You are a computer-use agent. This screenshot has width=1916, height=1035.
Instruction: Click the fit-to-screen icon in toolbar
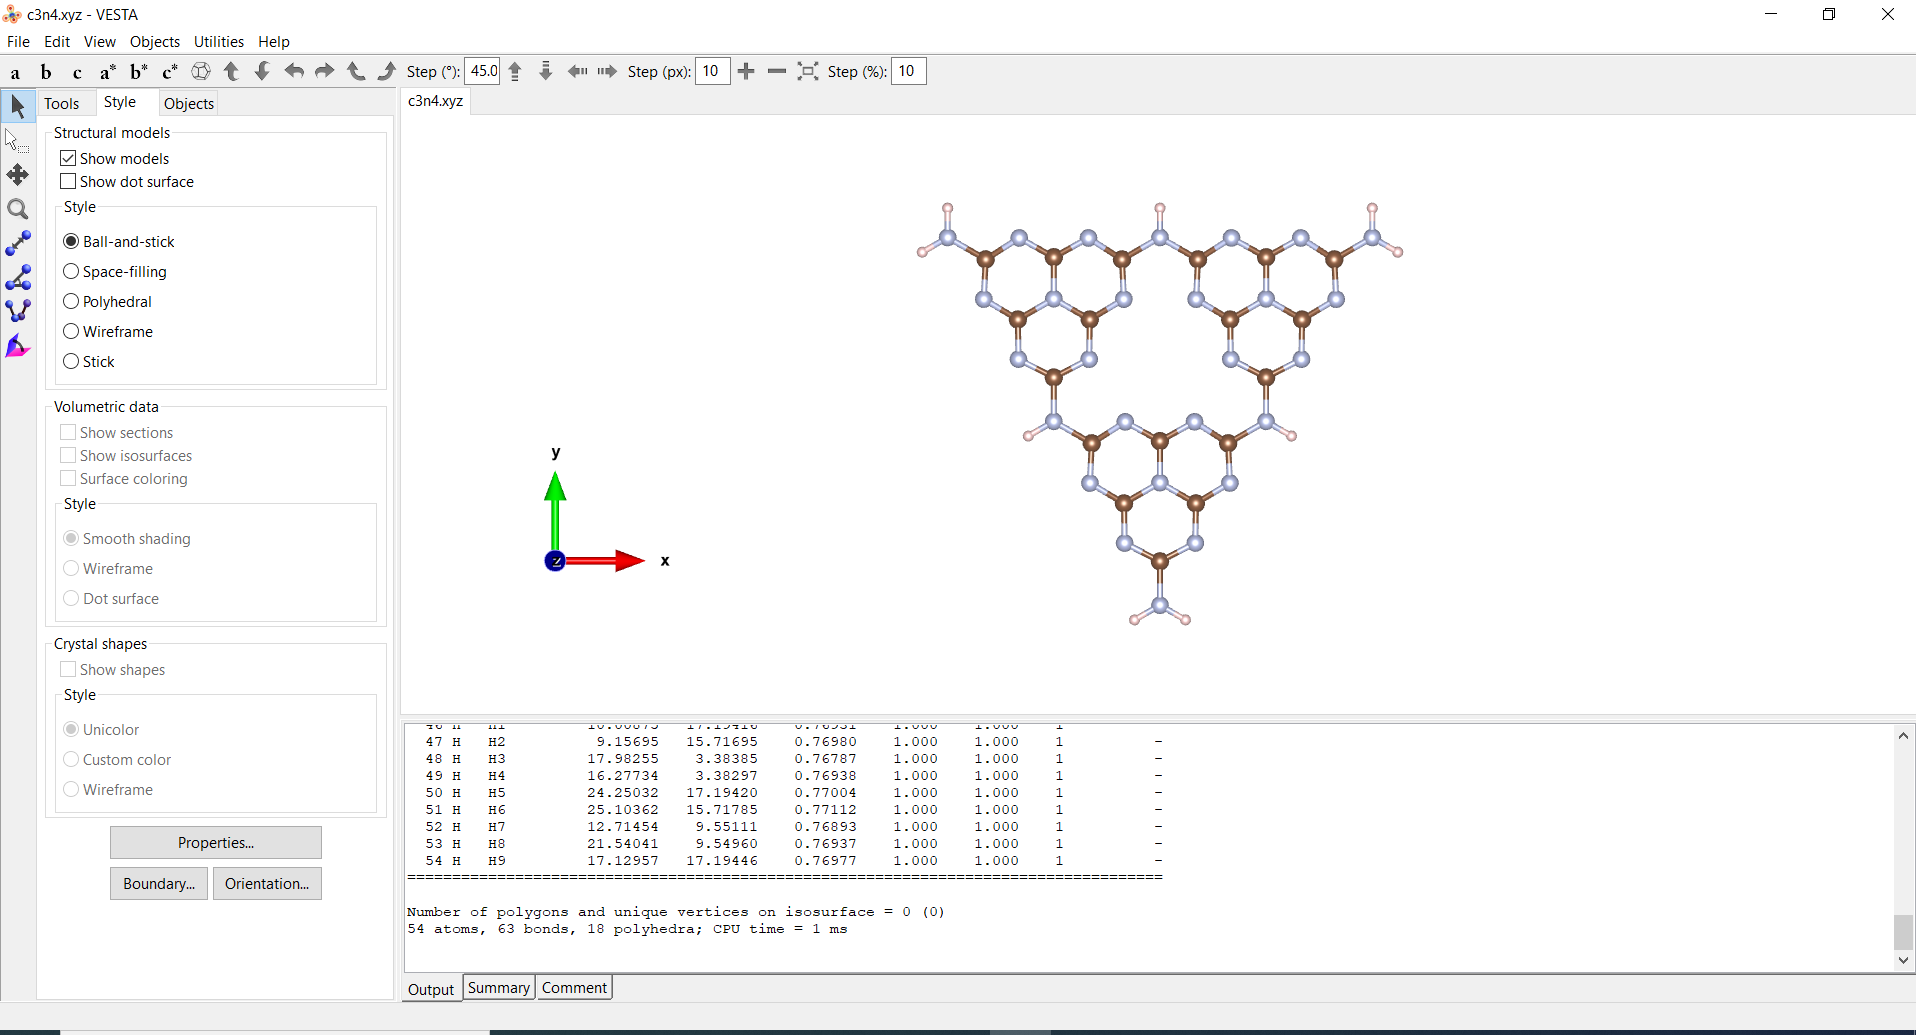[807, 71]
